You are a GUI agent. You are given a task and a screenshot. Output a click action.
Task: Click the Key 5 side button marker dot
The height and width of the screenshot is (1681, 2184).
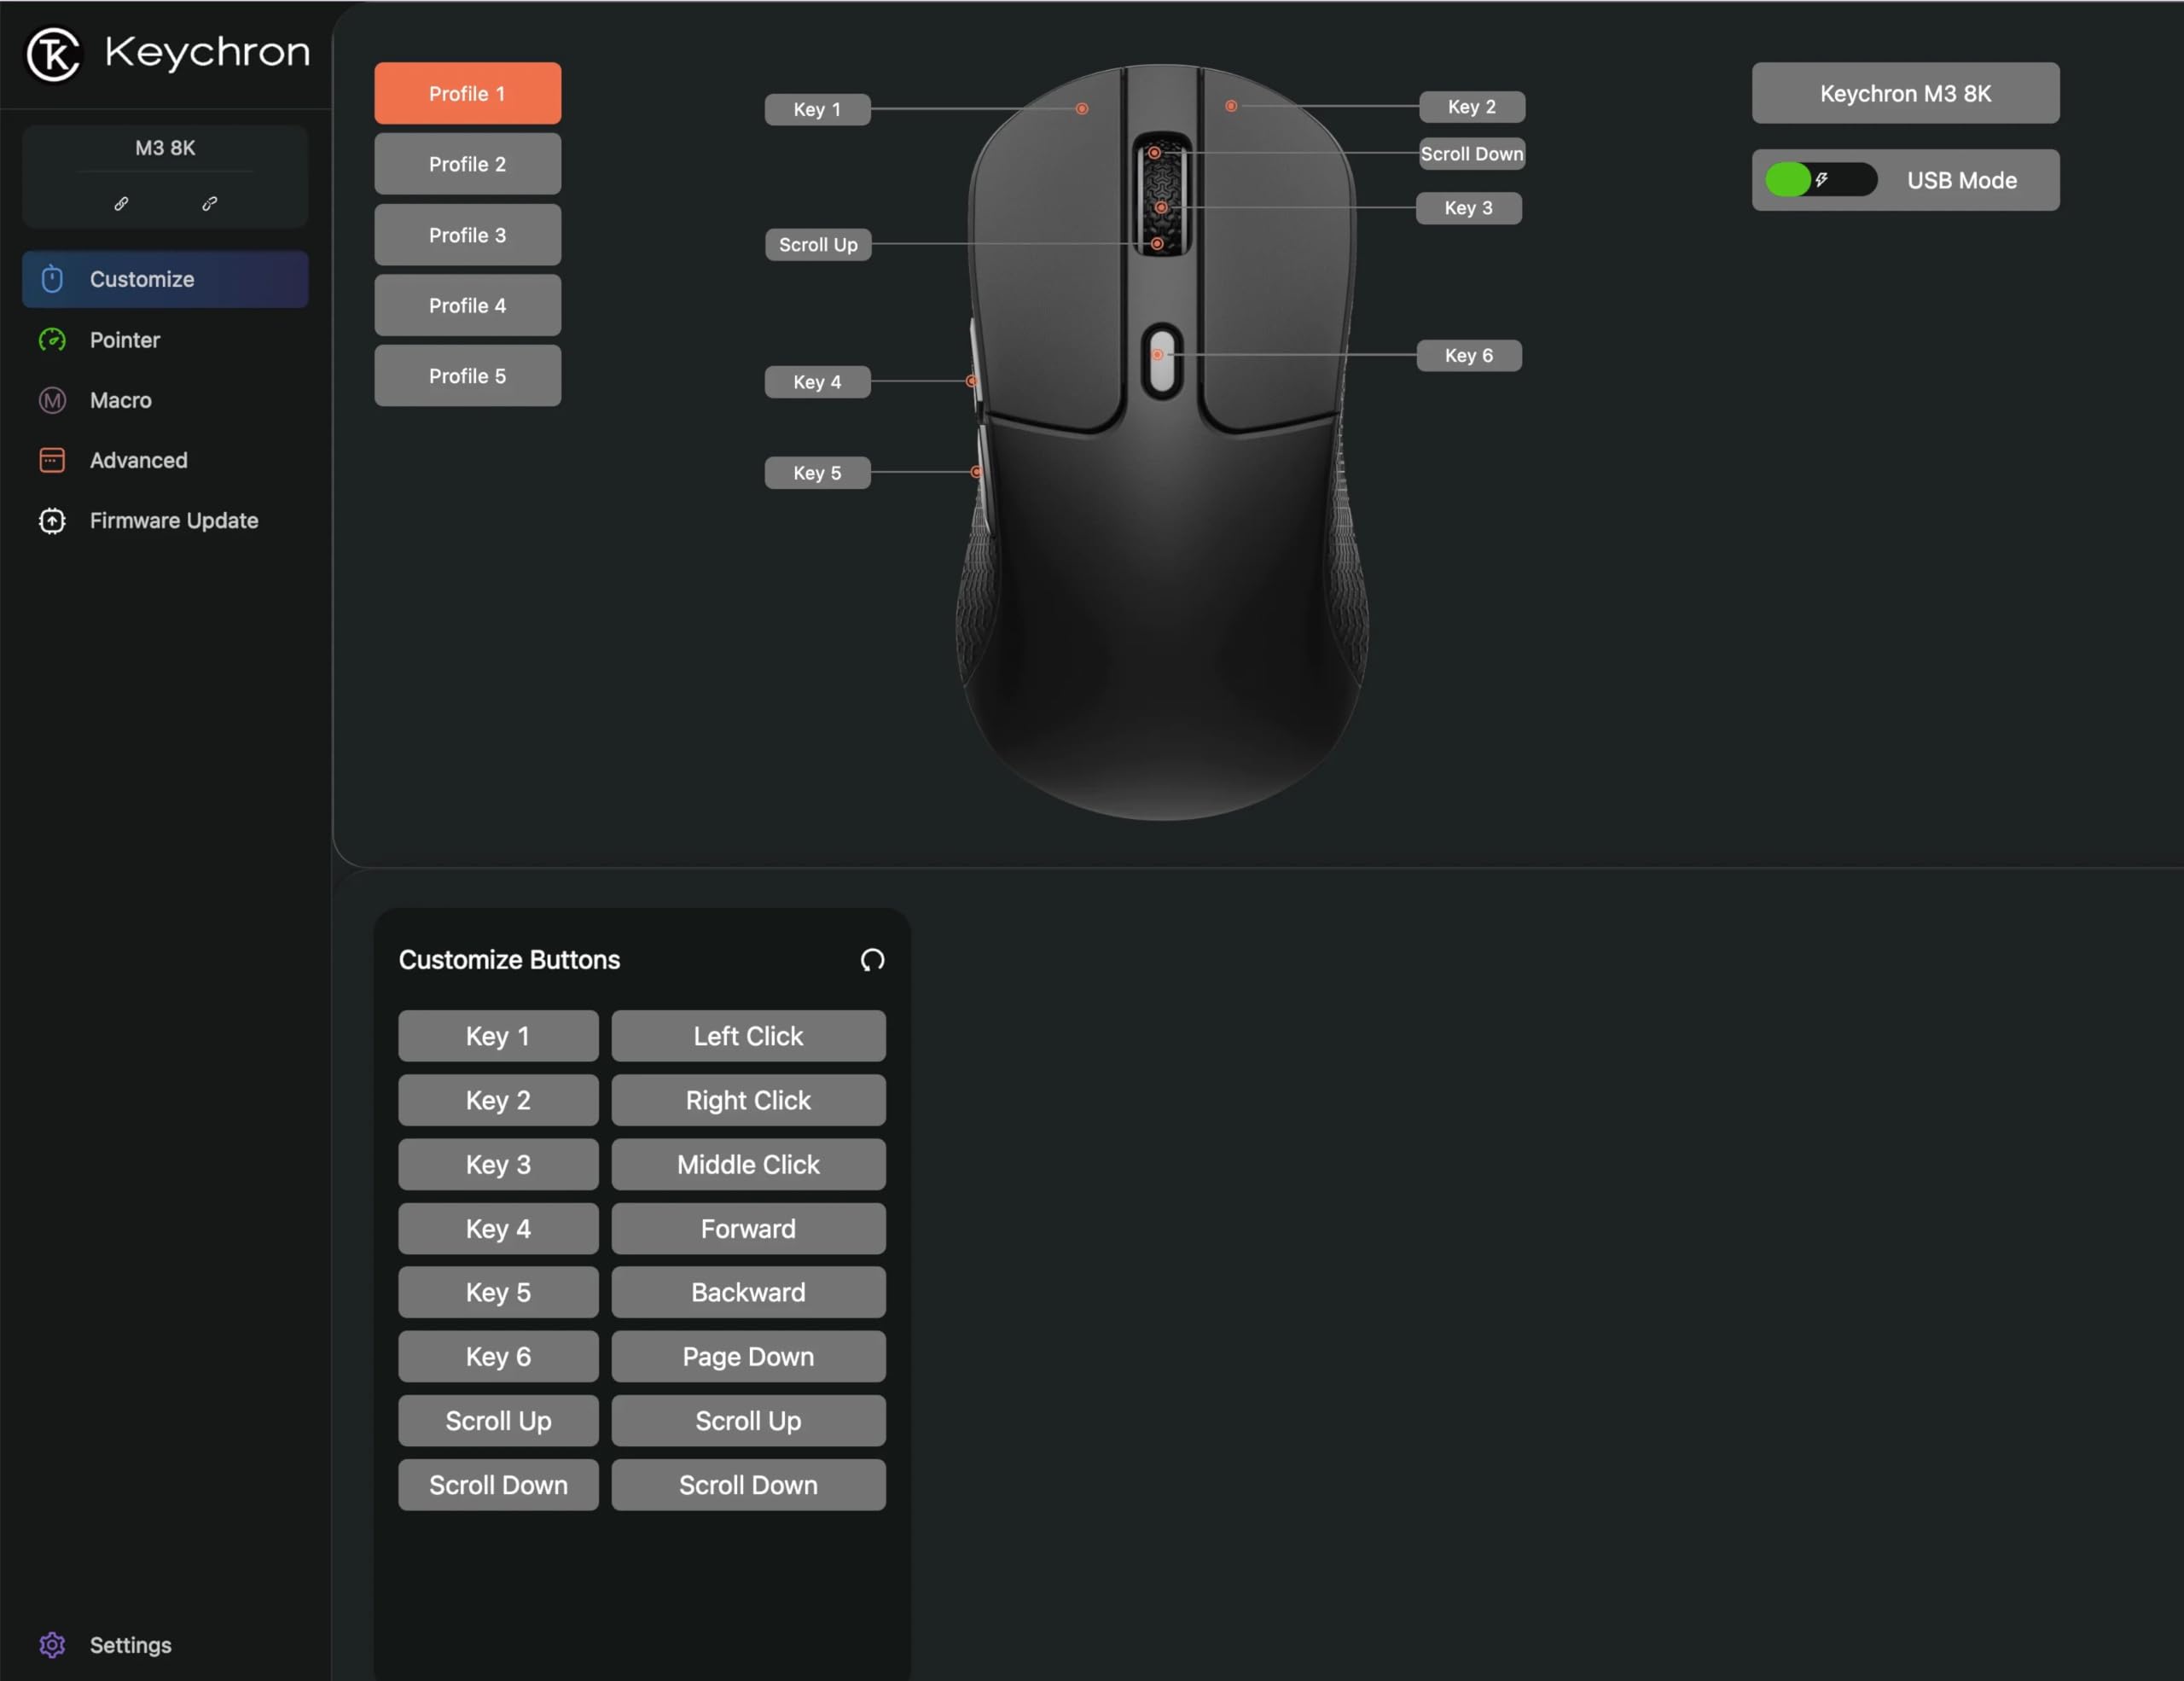point(976,472)
